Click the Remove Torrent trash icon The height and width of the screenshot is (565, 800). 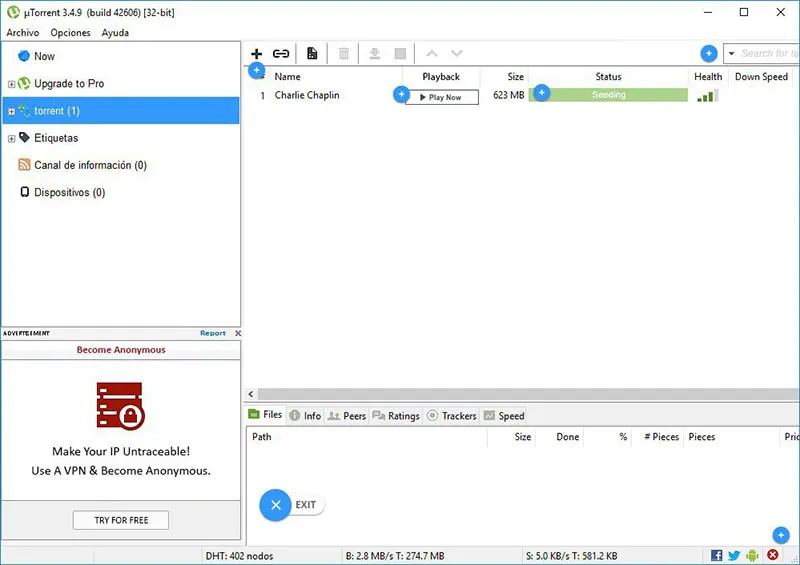click(344, 53)
